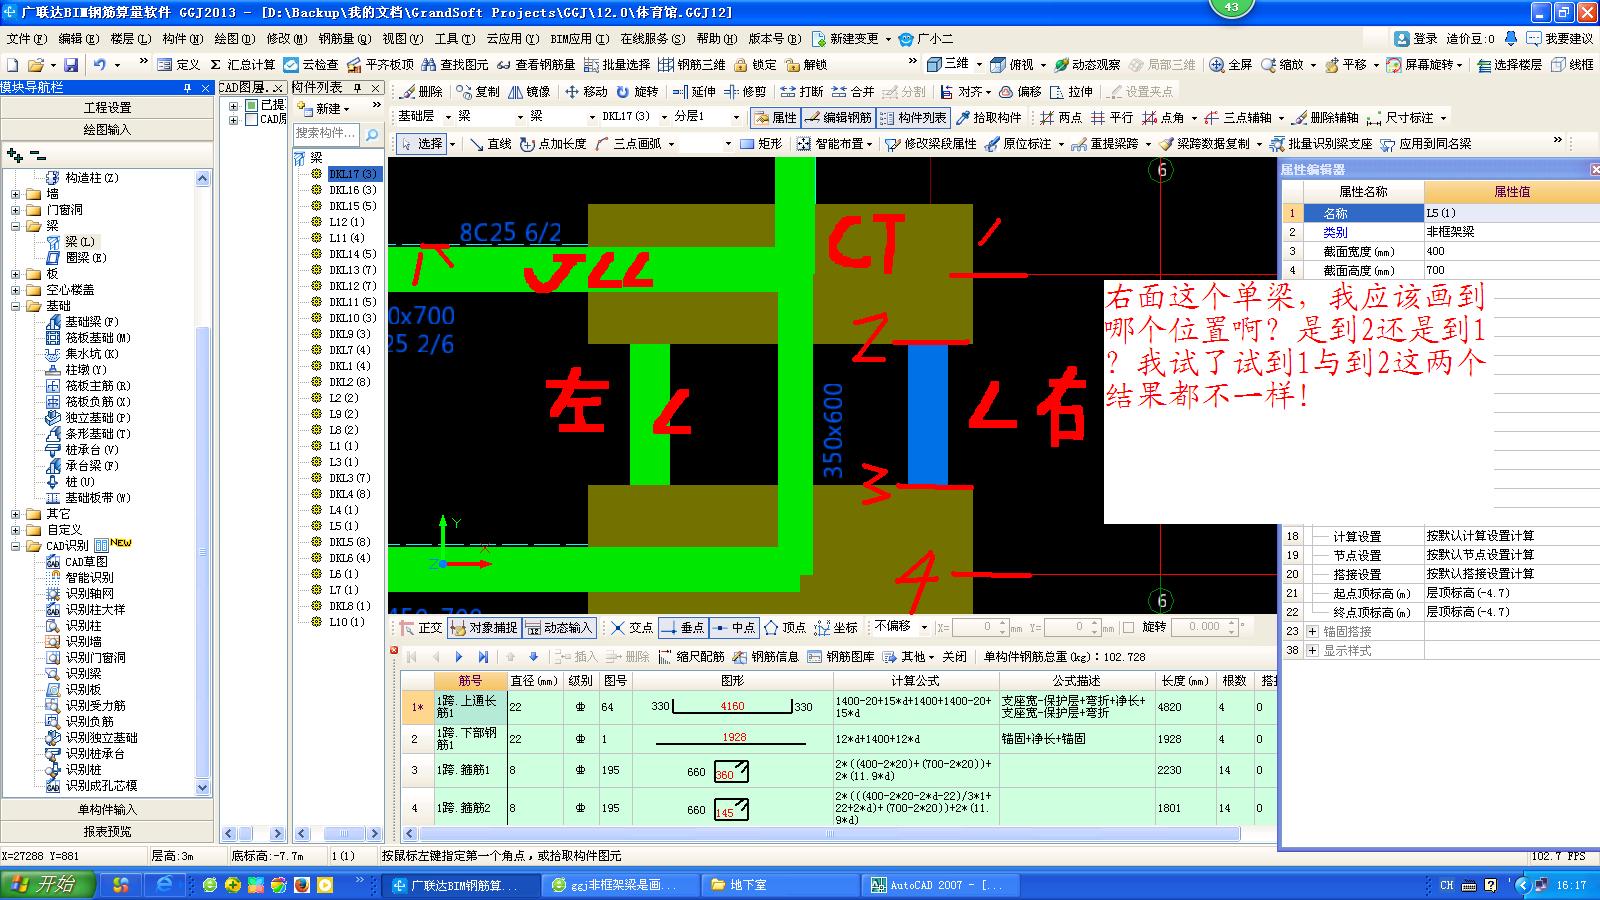
Task: Draw with the 直线 line tool
Action: click(490, 144)
